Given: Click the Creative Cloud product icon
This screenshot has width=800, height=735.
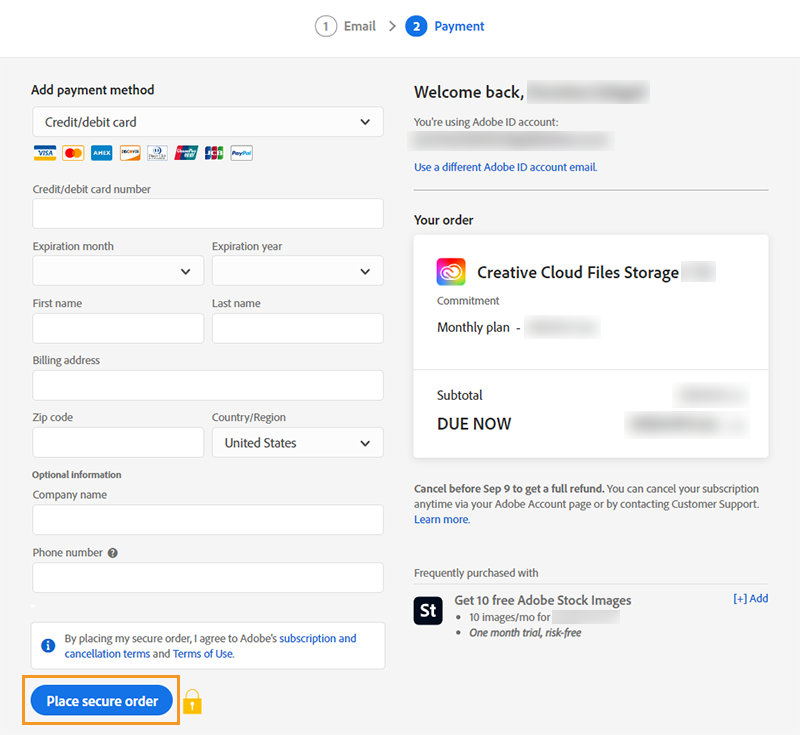Looking at the screenshot, I should [x=451, y=272].
